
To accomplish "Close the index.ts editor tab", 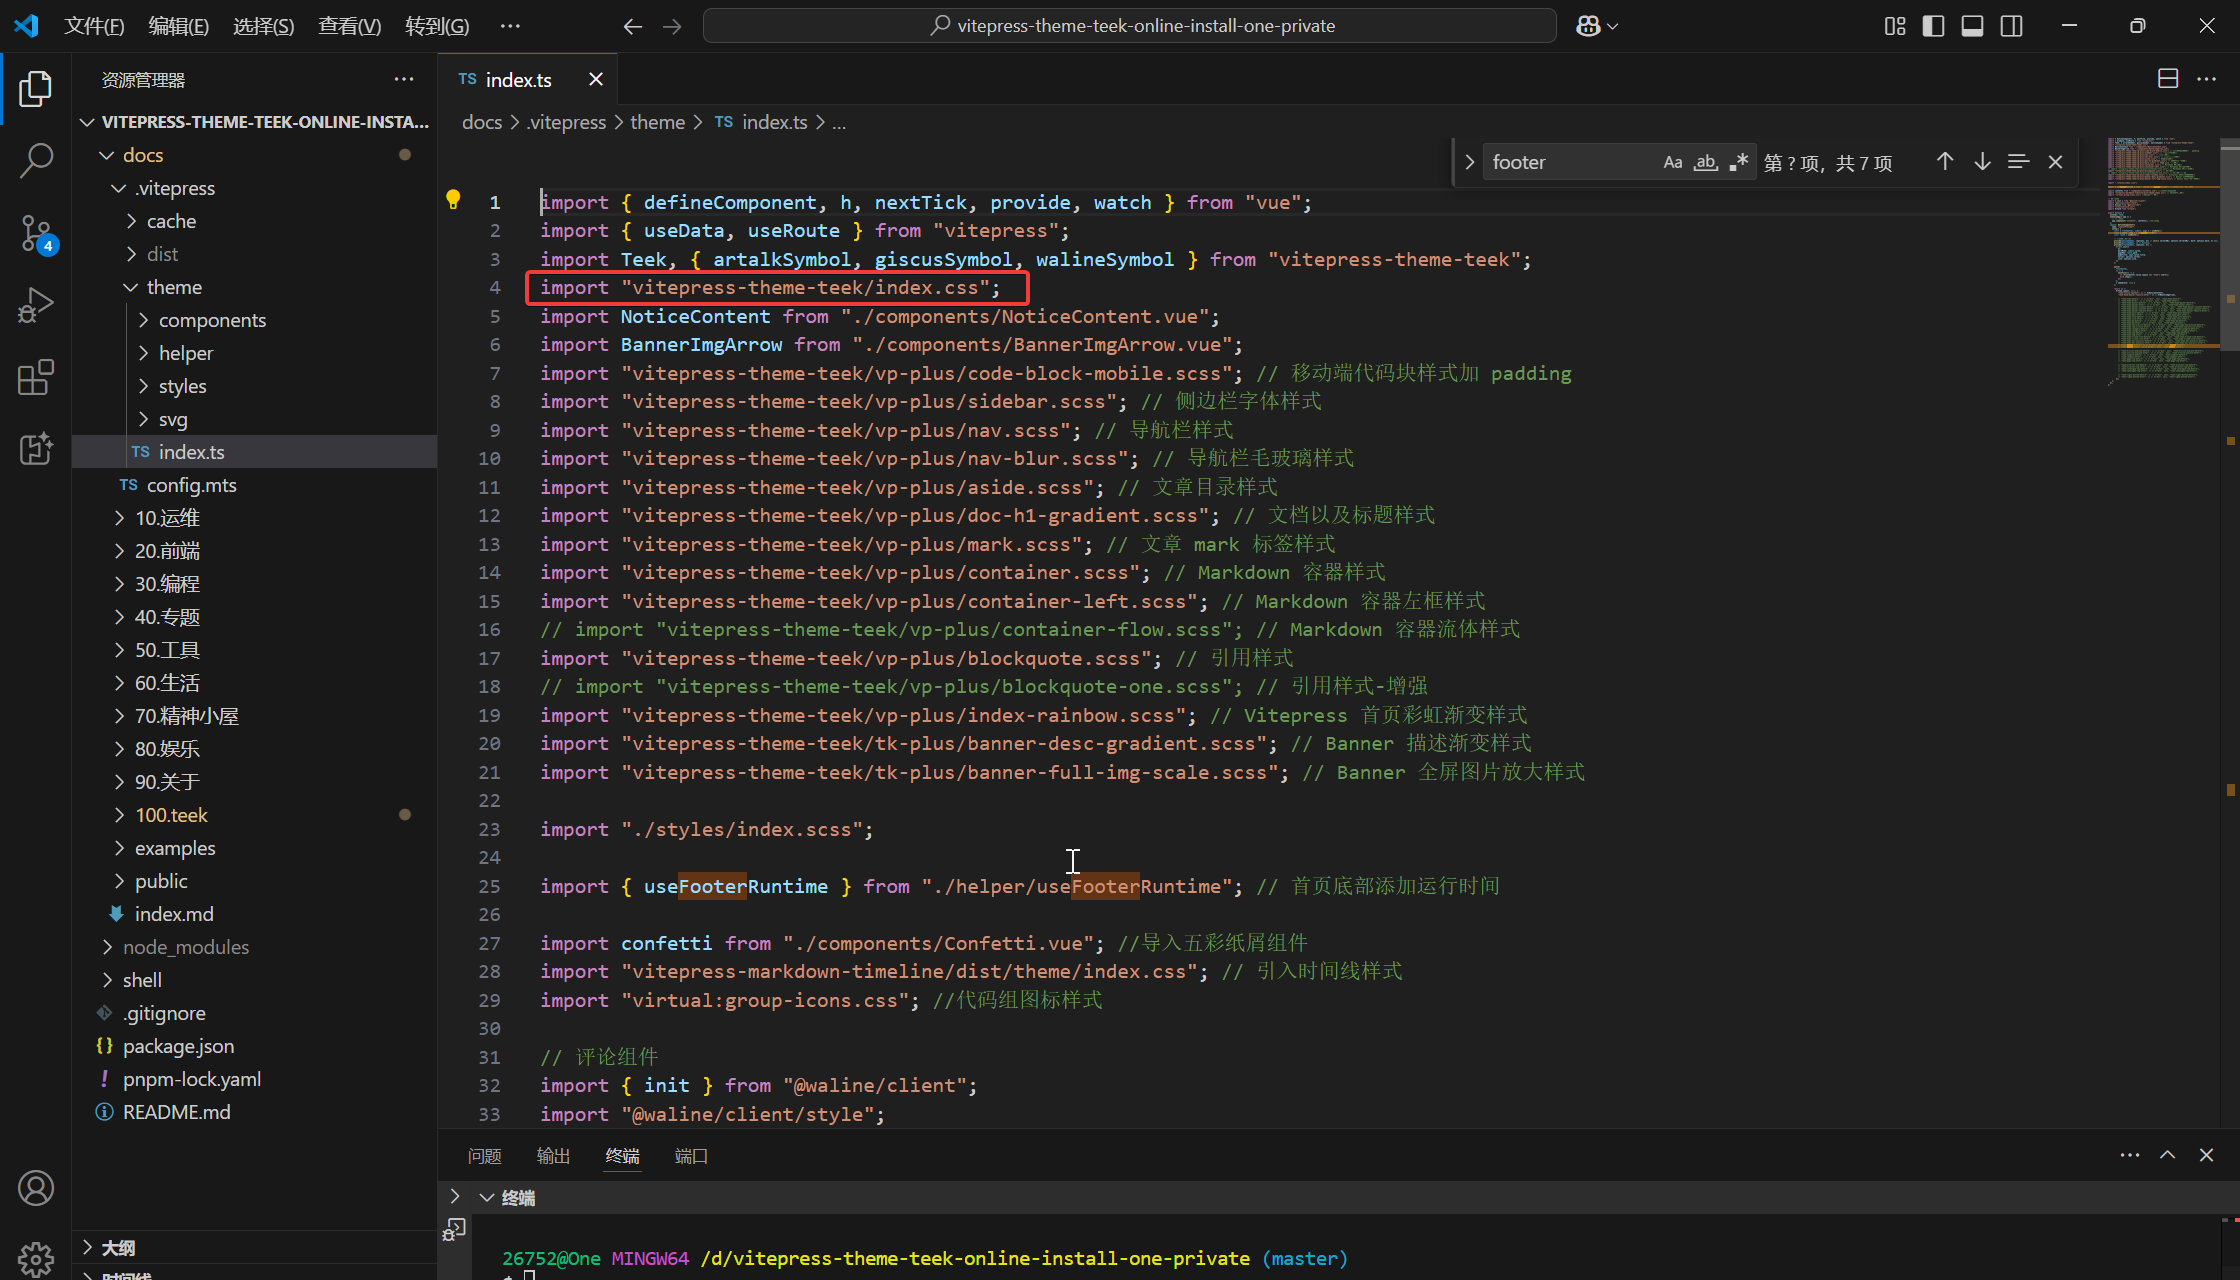I will coord(596,79).
